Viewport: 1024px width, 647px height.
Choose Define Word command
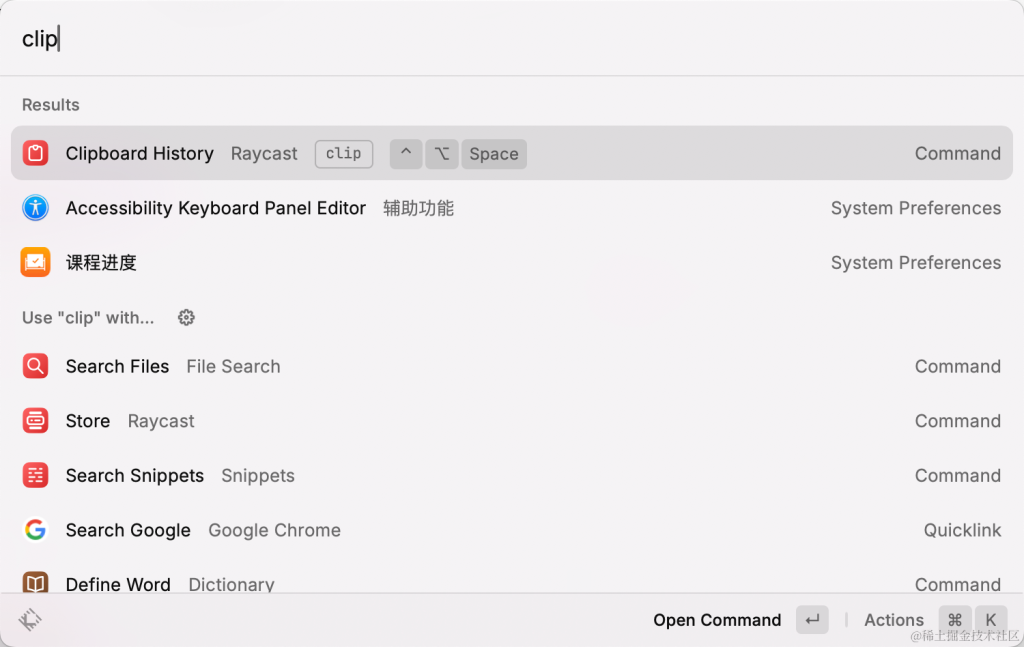point(512,578)
